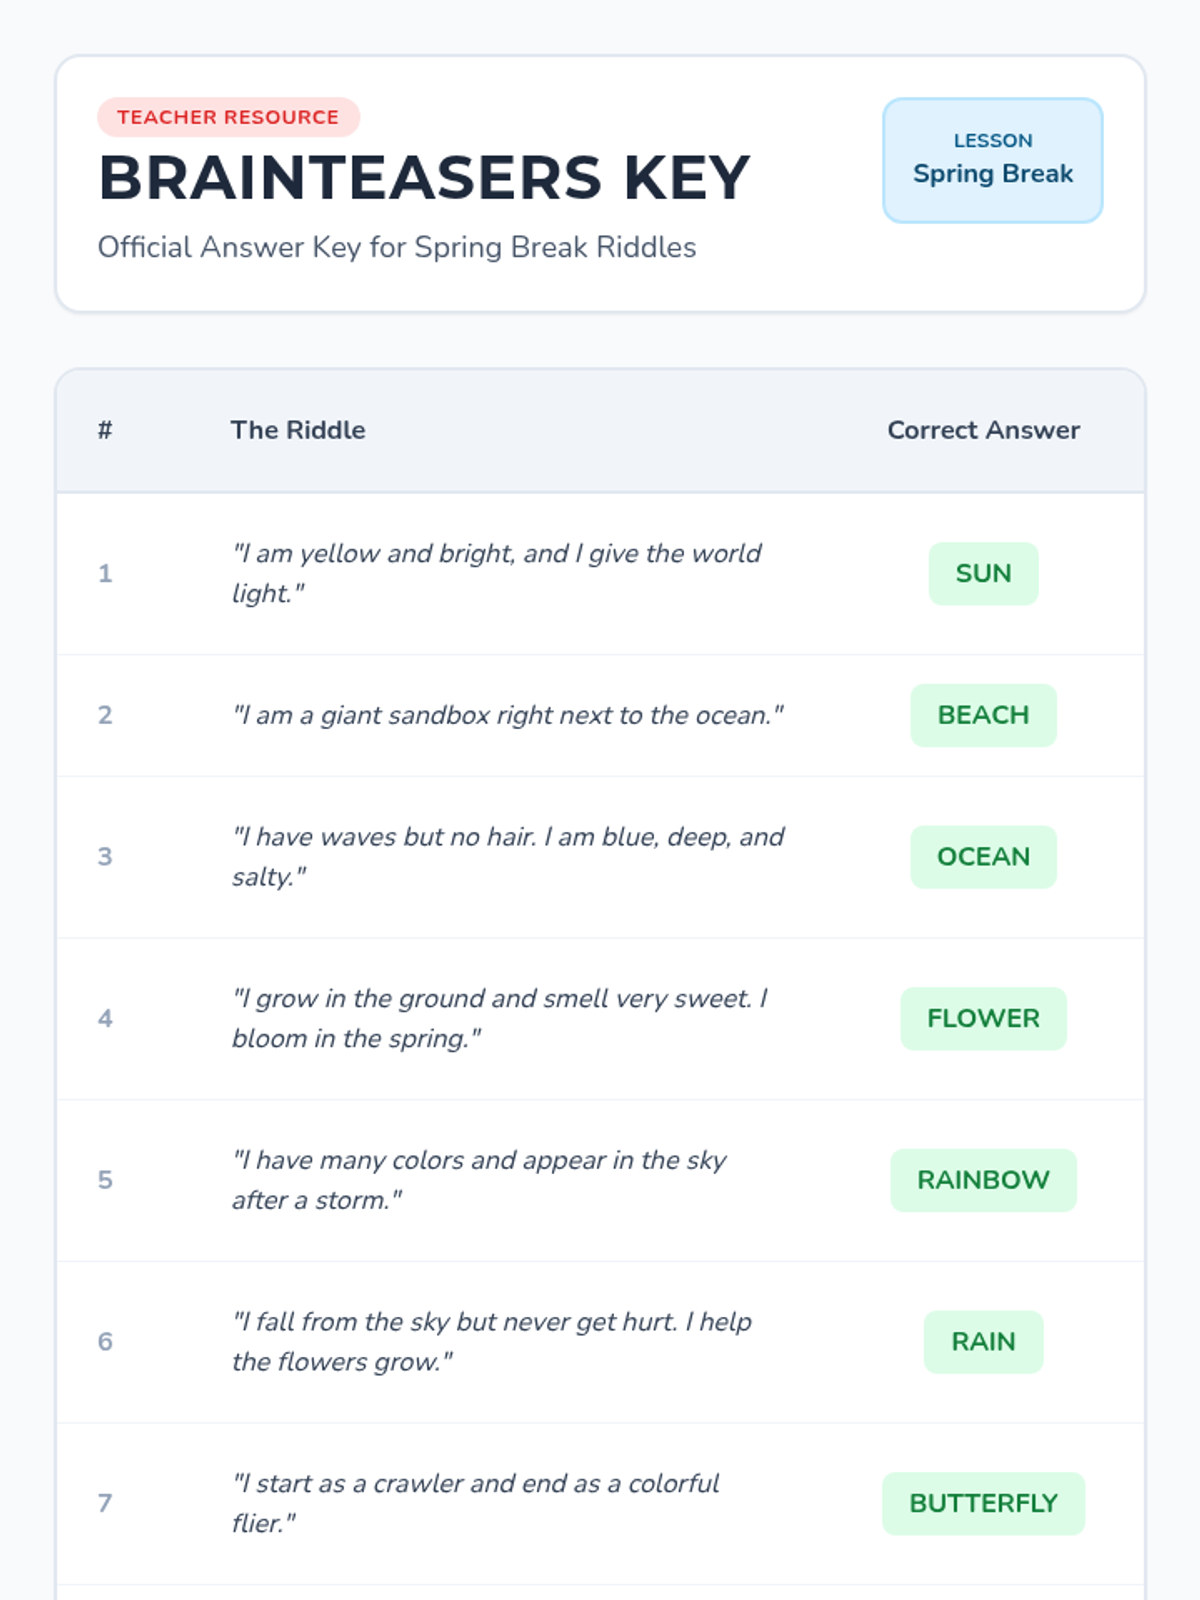Click the BUTTERFLY answer badge

[983, 1503]
